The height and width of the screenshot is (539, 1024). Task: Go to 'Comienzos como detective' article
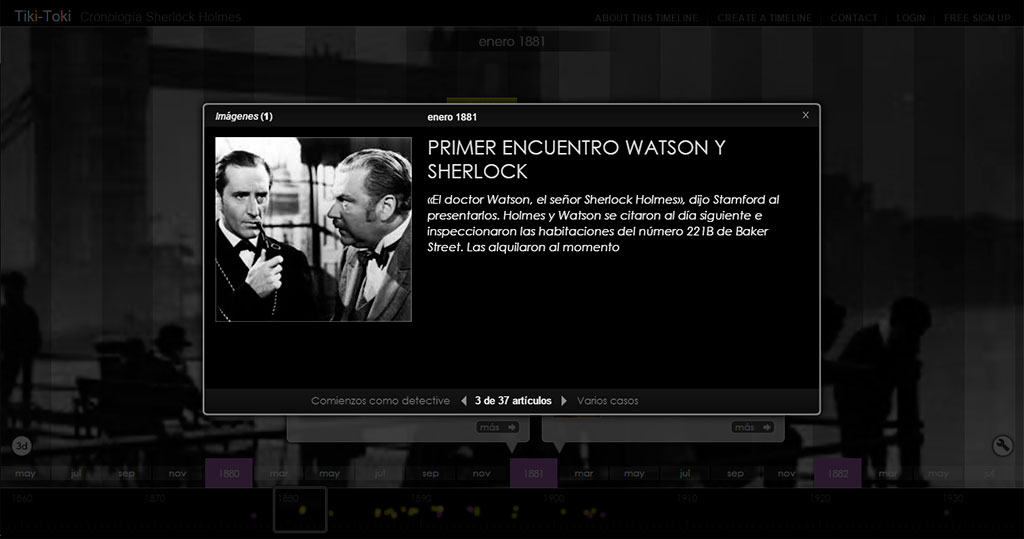coord(380,401)
